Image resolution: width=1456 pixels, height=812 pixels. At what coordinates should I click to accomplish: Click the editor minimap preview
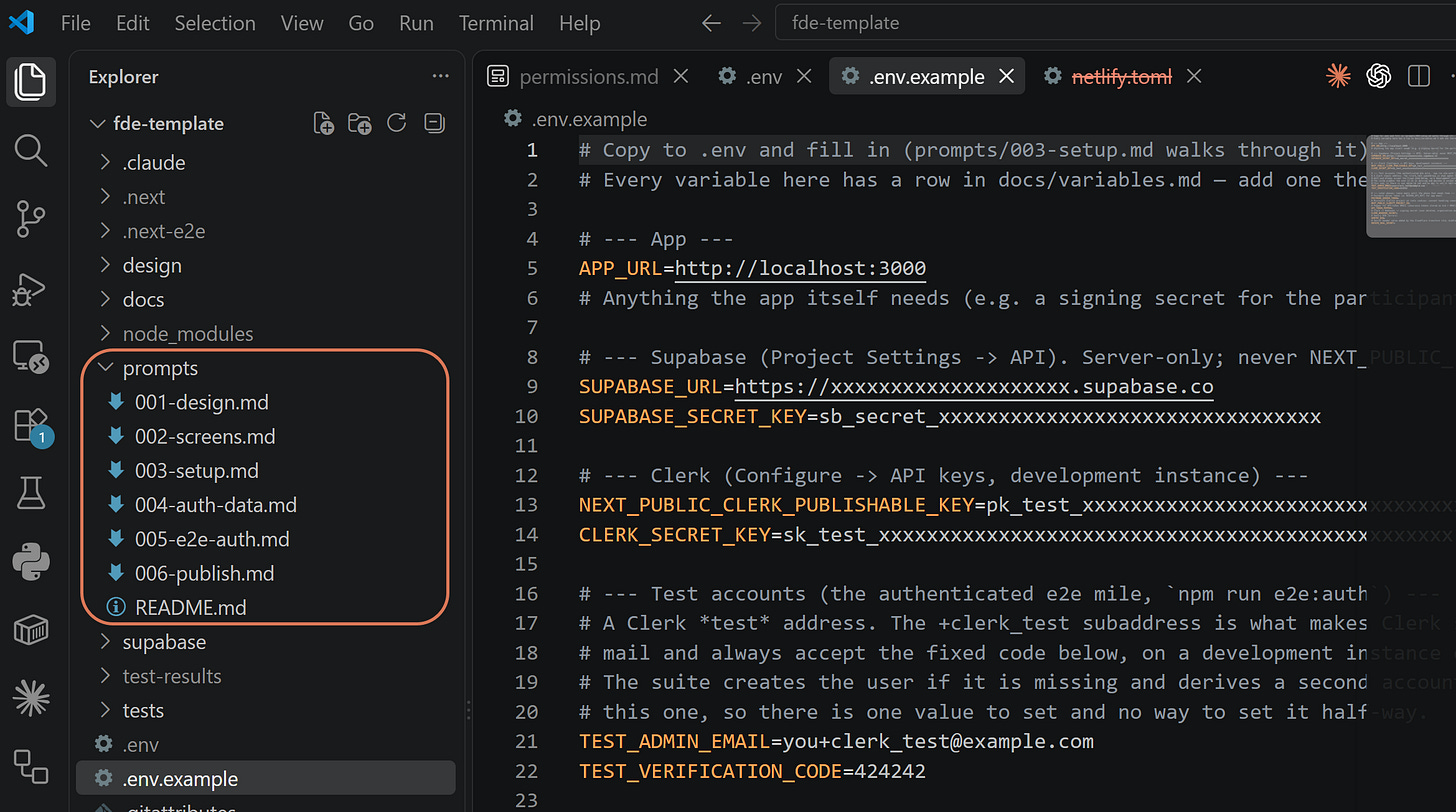1411,186
